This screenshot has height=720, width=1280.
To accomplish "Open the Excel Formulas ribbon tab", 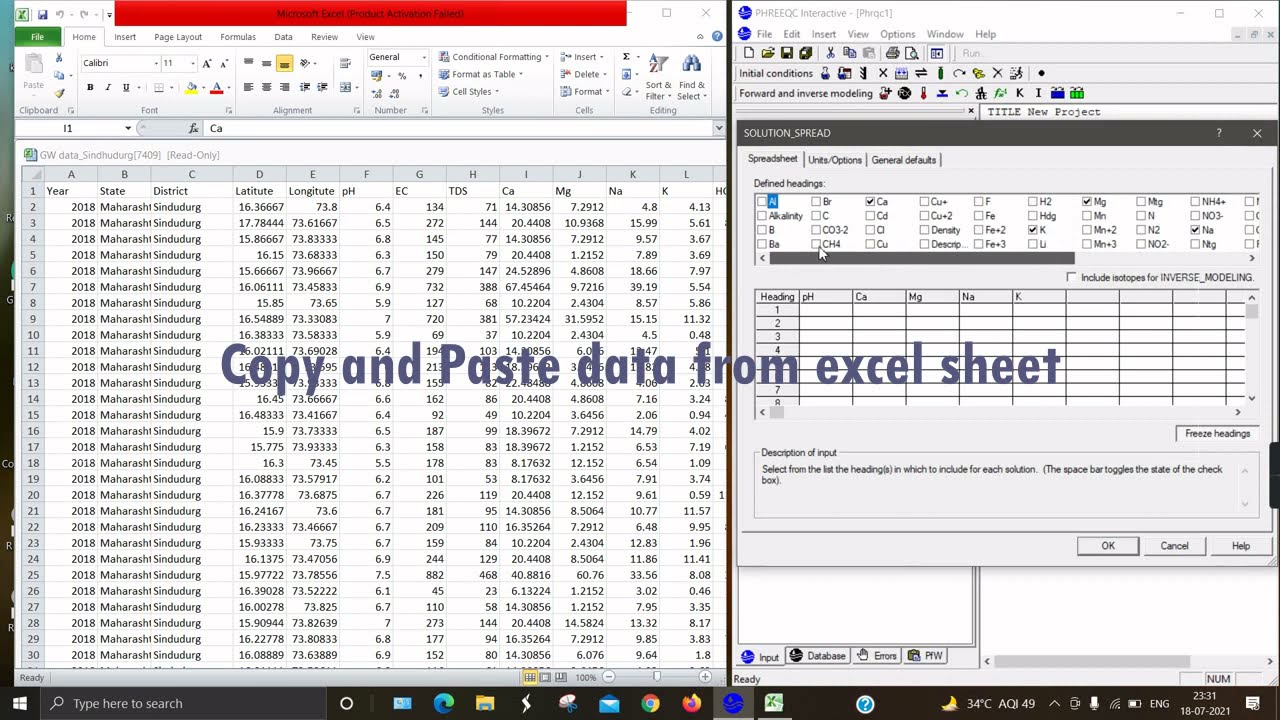I will pos(238,37).
